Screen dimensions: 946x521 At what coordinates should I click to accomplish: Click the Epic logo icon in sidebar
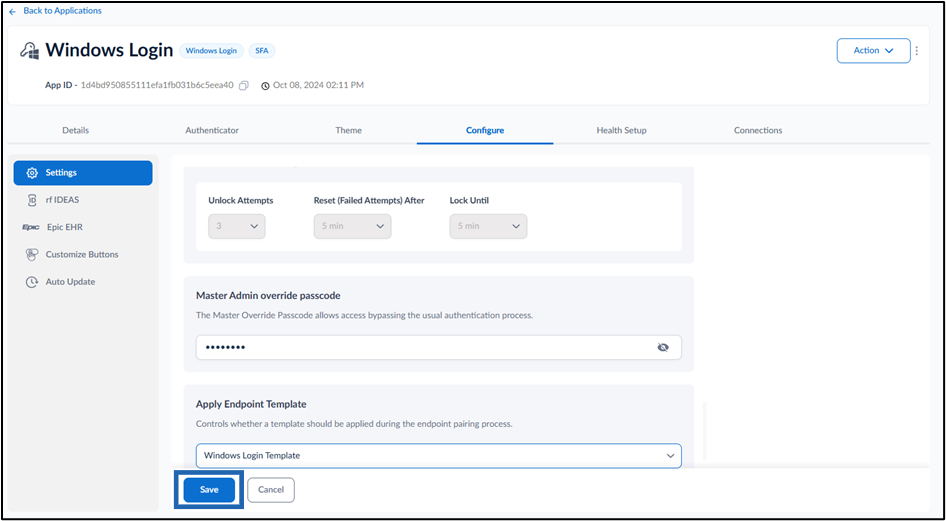tap(31, 227)
